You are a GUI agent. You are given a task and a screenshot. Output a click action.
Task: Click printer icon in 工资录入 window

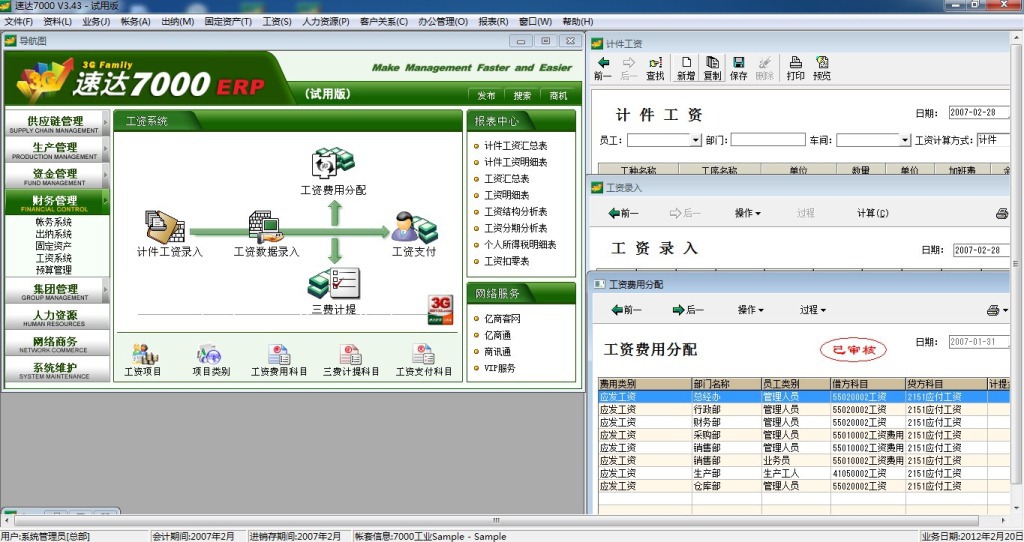click(1002, 214)
